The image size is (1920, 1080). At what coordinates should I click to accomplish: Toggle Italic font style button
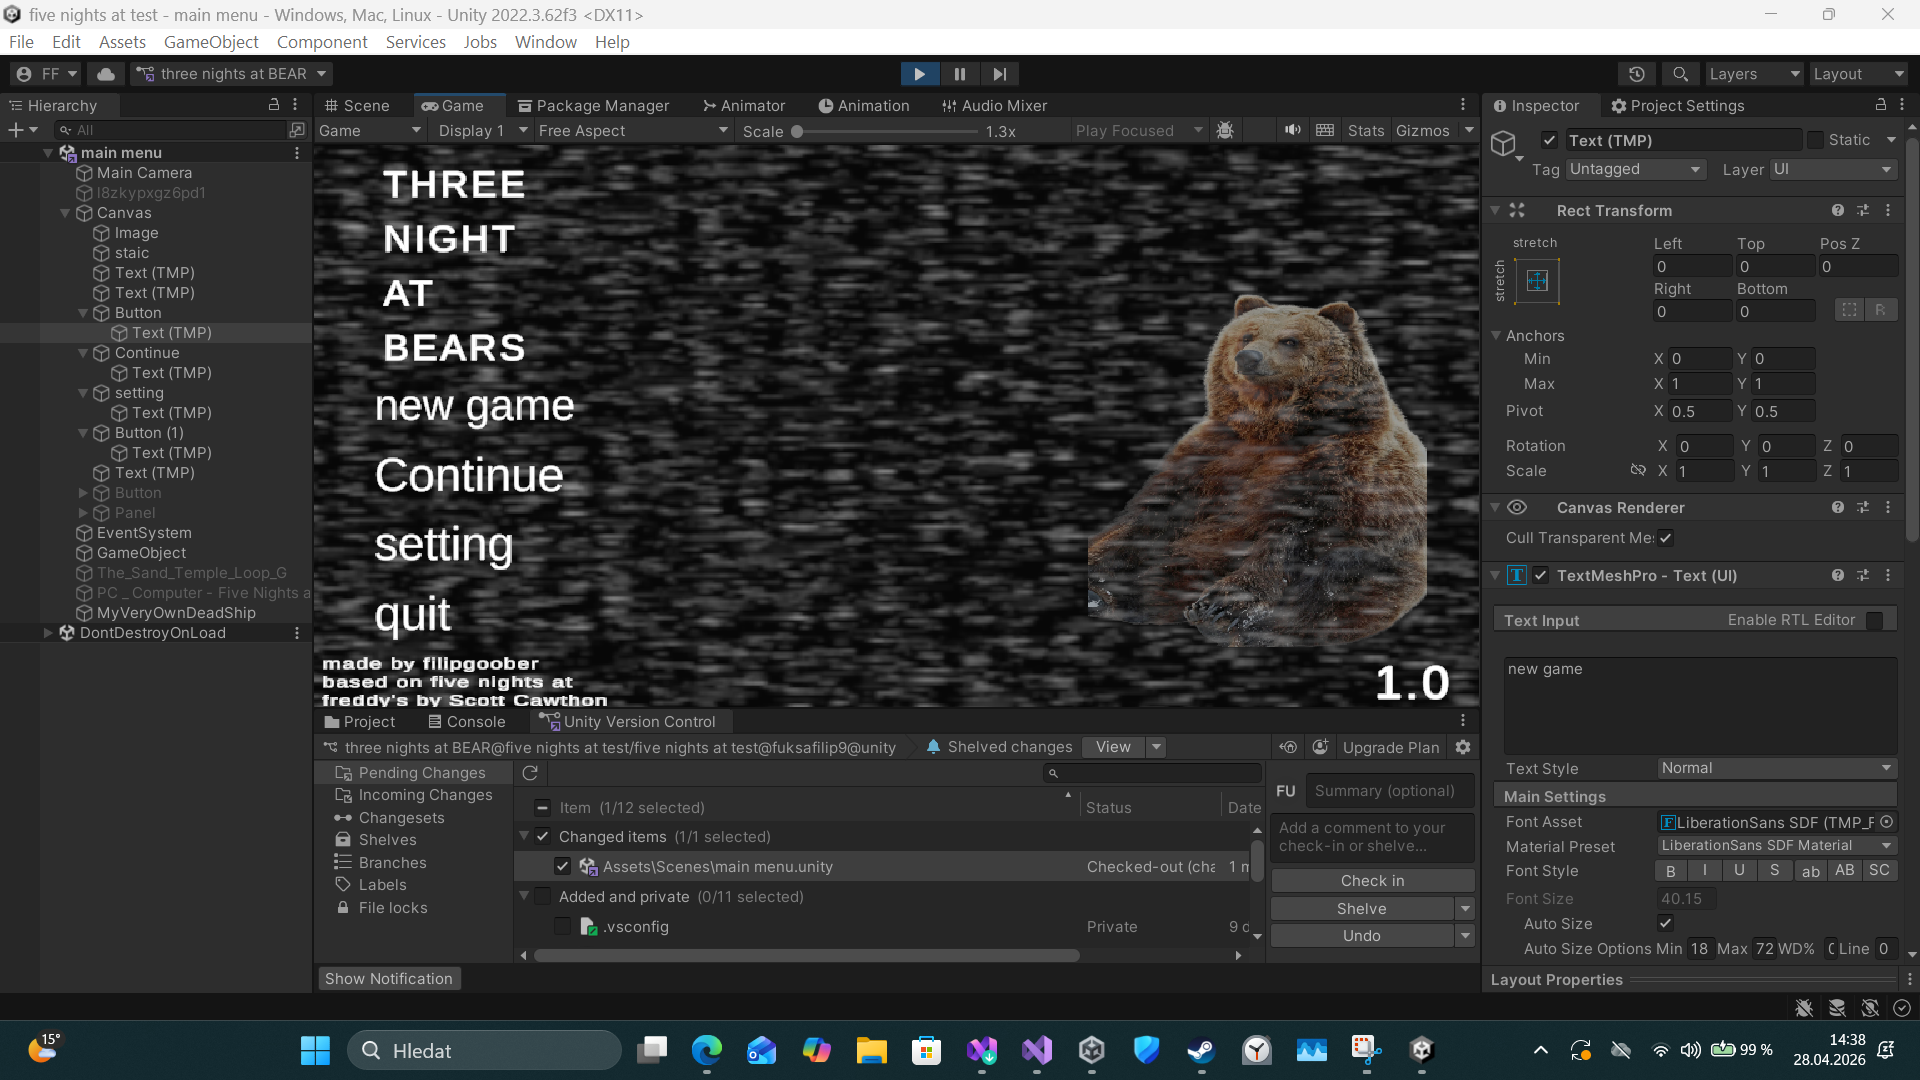[x=1705, y=871]
